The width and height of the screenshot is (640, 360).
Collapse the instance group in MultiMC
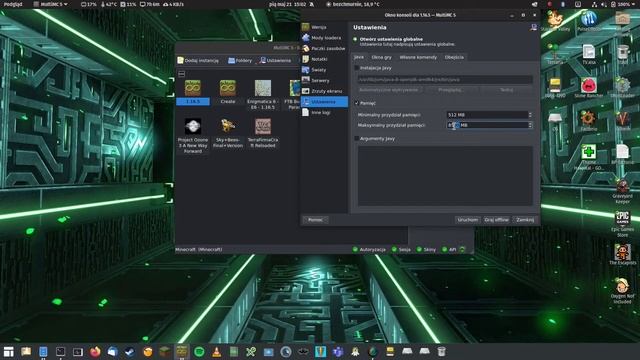(x=182, y=74)
